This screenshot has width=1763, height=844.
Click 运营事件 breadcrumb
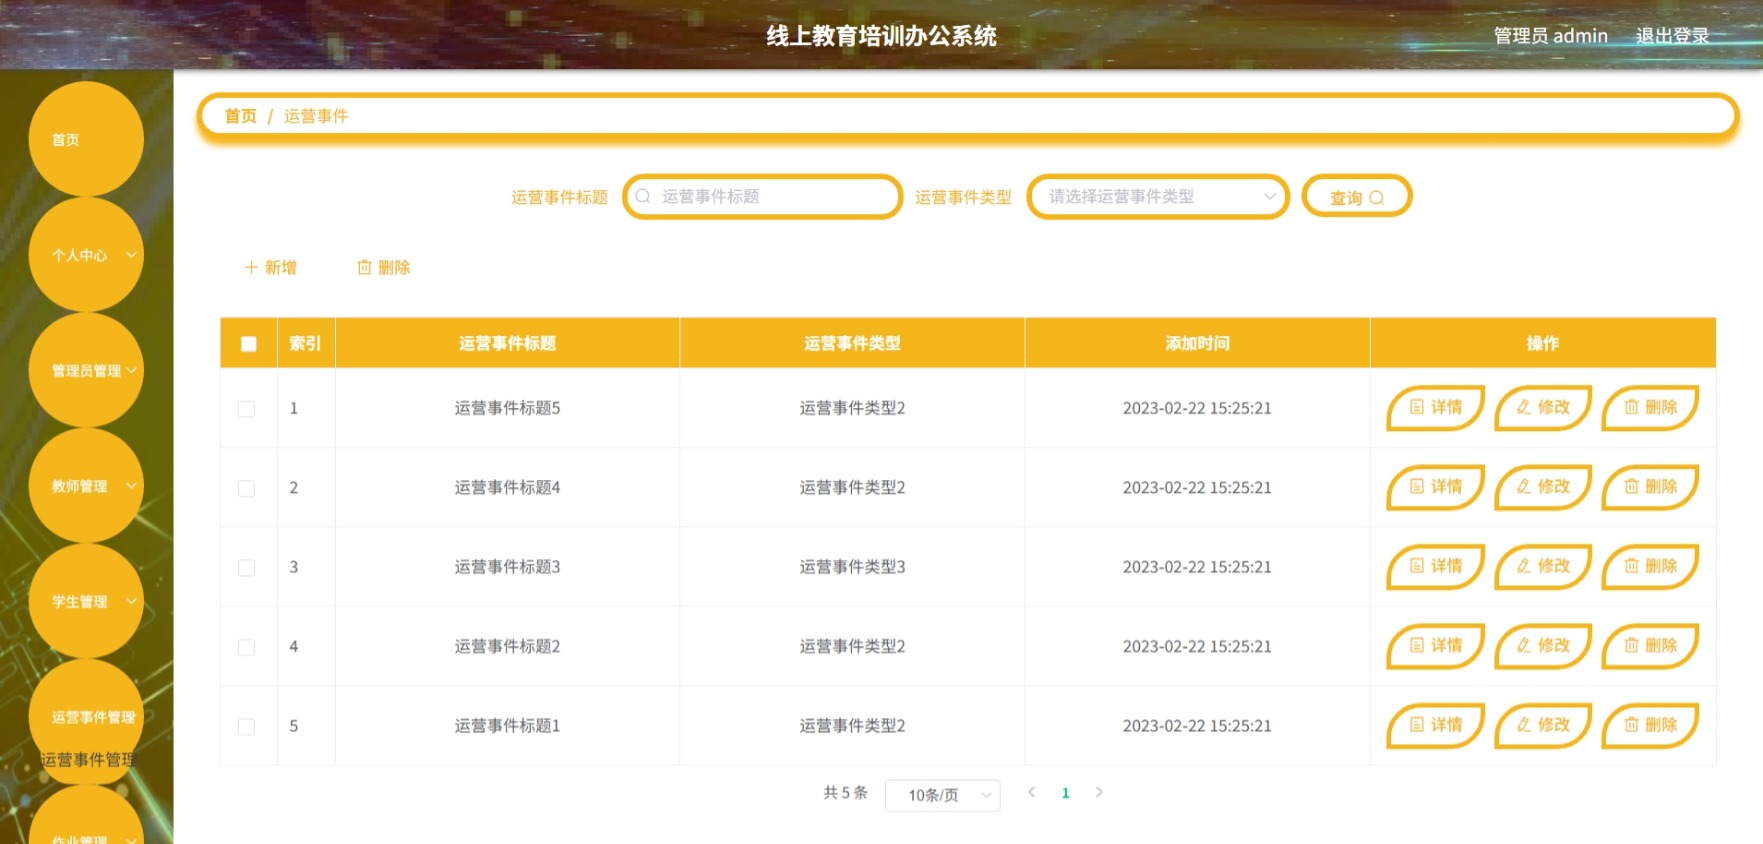tap(316, 116)
